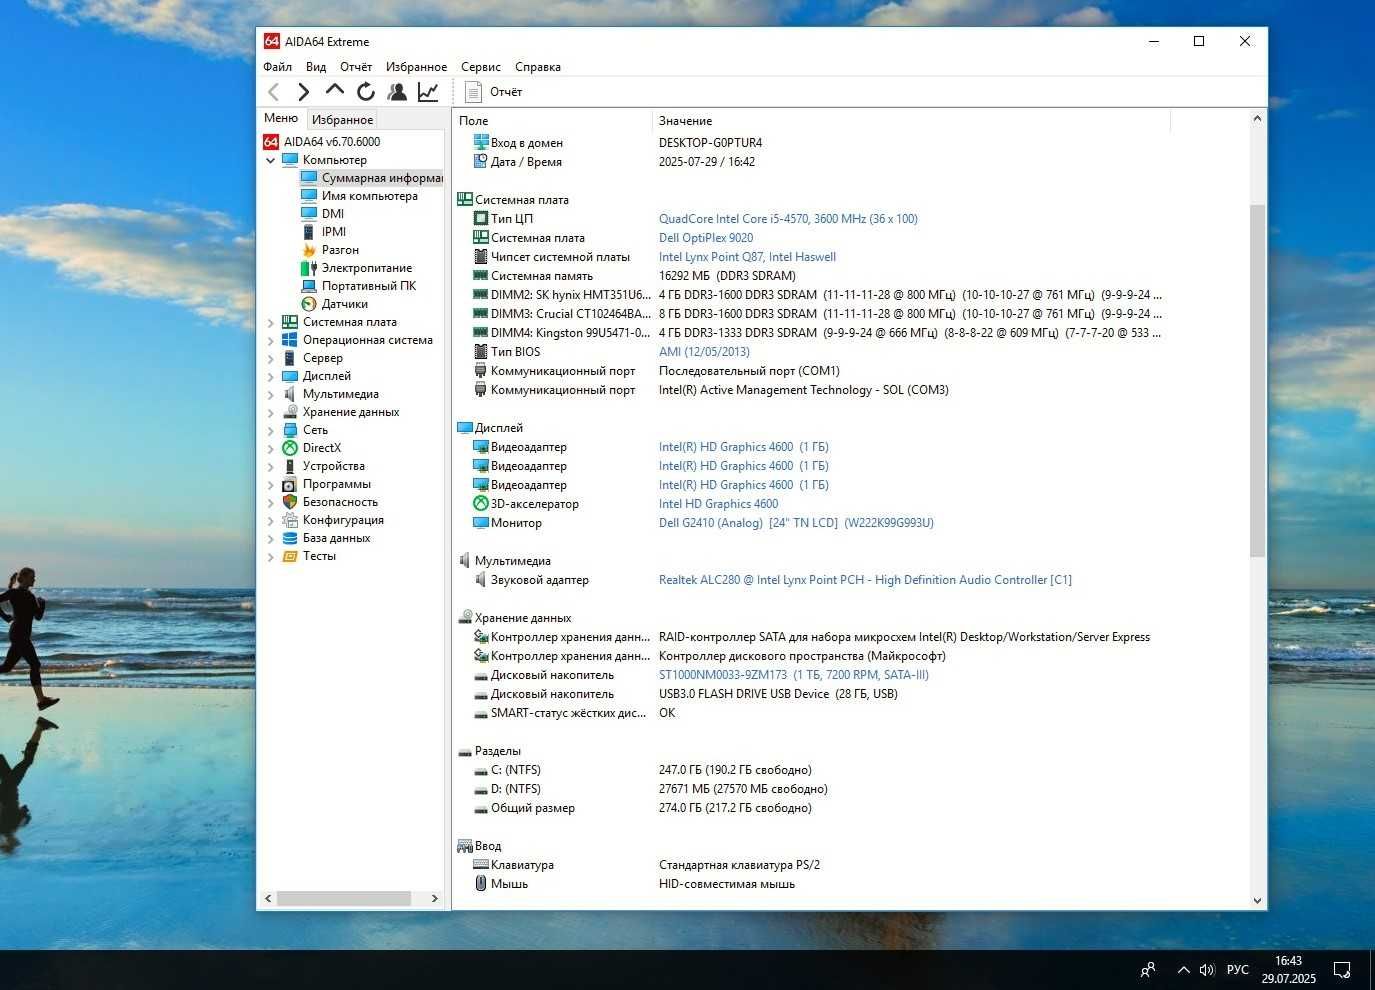Click the Безопасность shield icon

tap(290, 502)
